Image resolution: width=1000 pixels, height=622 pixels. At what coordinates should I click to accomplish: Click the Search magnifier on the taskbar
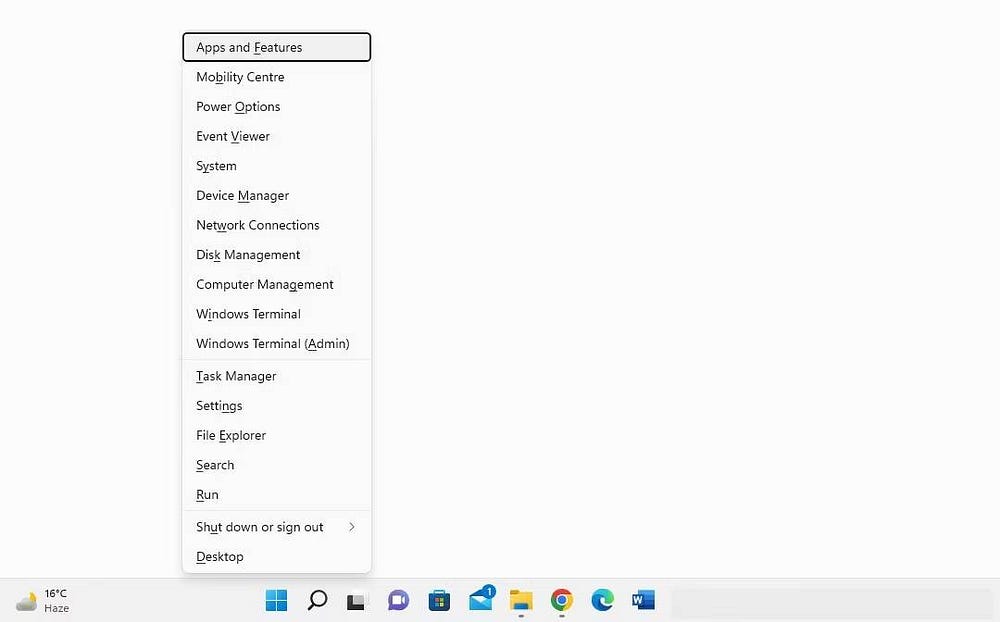[x=317, y=600]
